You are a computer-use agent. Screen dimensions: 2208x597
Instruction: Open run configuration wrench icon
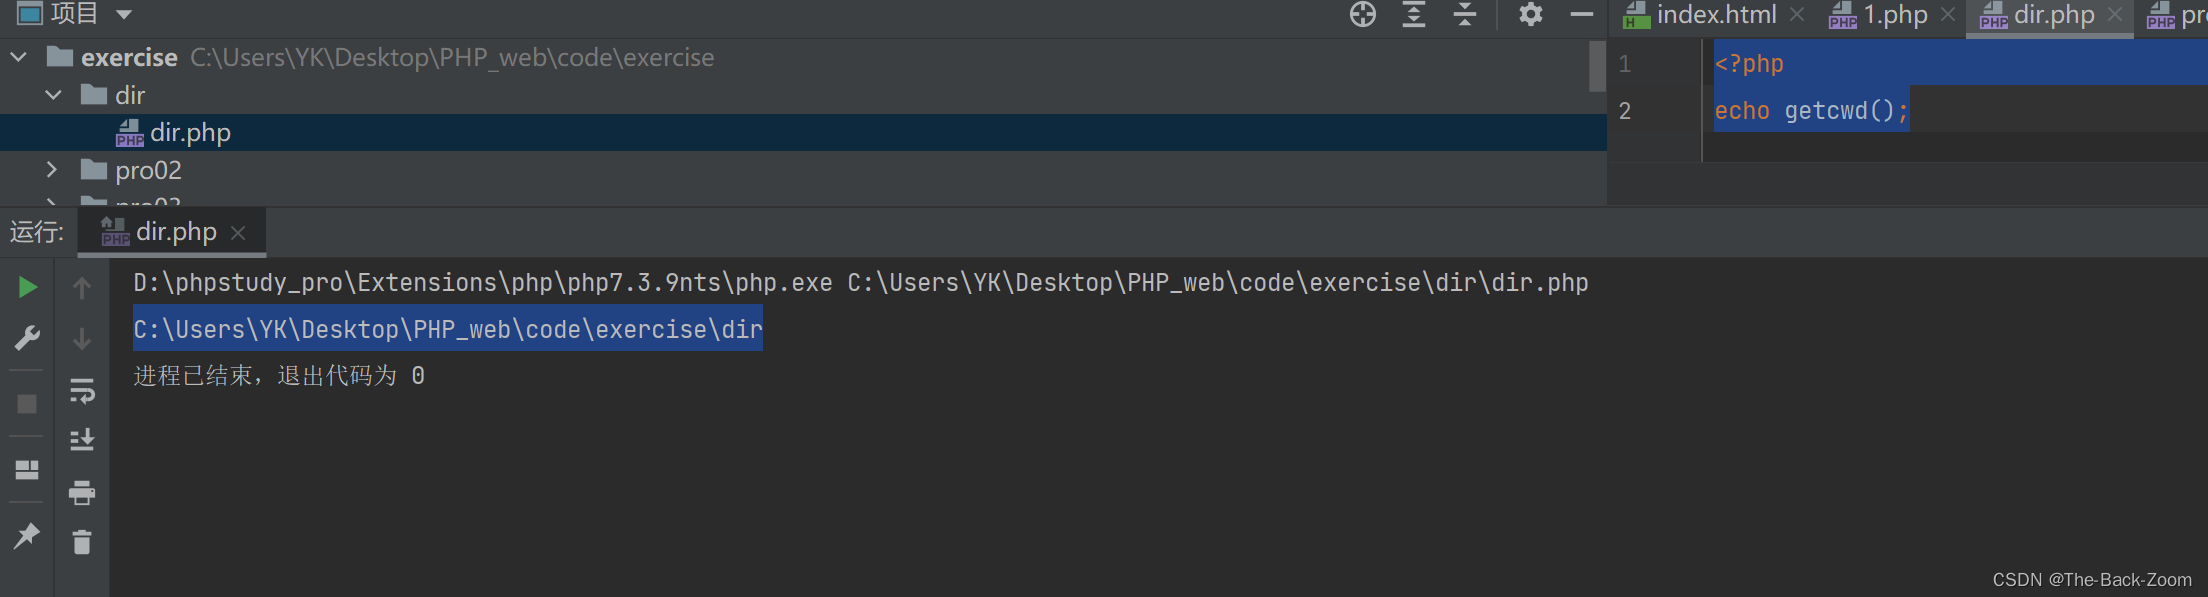(x=28, y=338)
